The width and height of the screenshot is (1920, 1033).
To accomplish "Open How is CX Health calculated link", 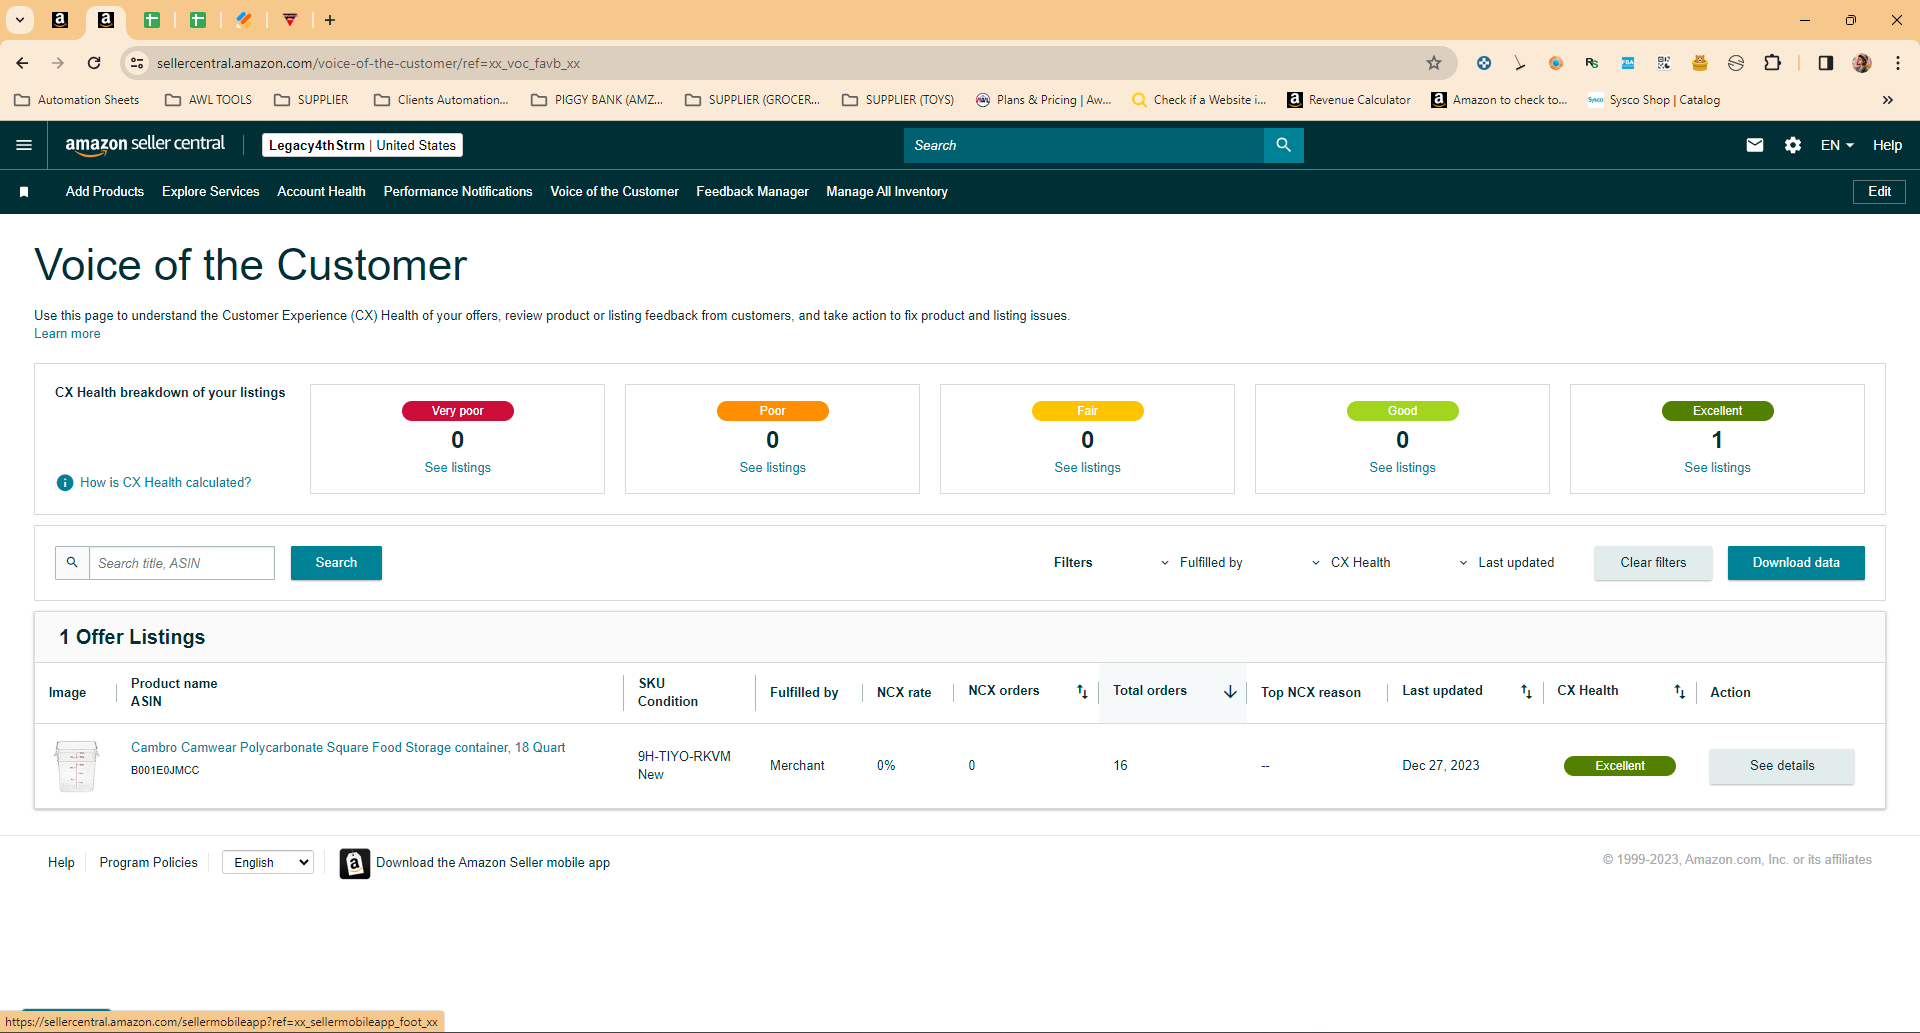I will (x=166, y=483).
